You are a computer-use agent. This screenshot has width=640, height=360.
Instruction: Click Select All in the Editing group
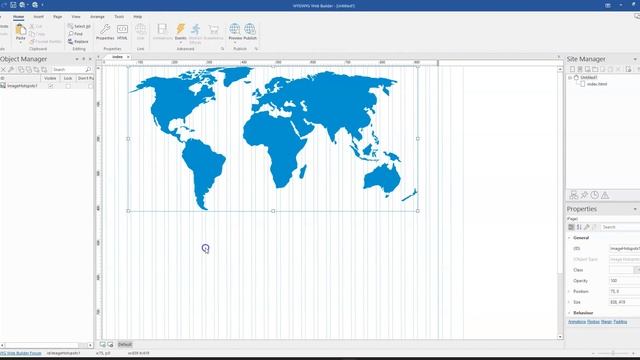point(79,26)
